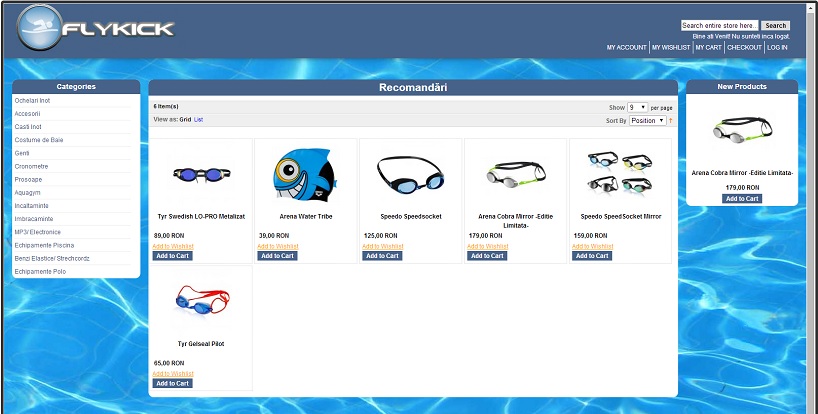818x414 pixels.
Task: Click the 6 Item(s) count text
Action: point(166,106)
